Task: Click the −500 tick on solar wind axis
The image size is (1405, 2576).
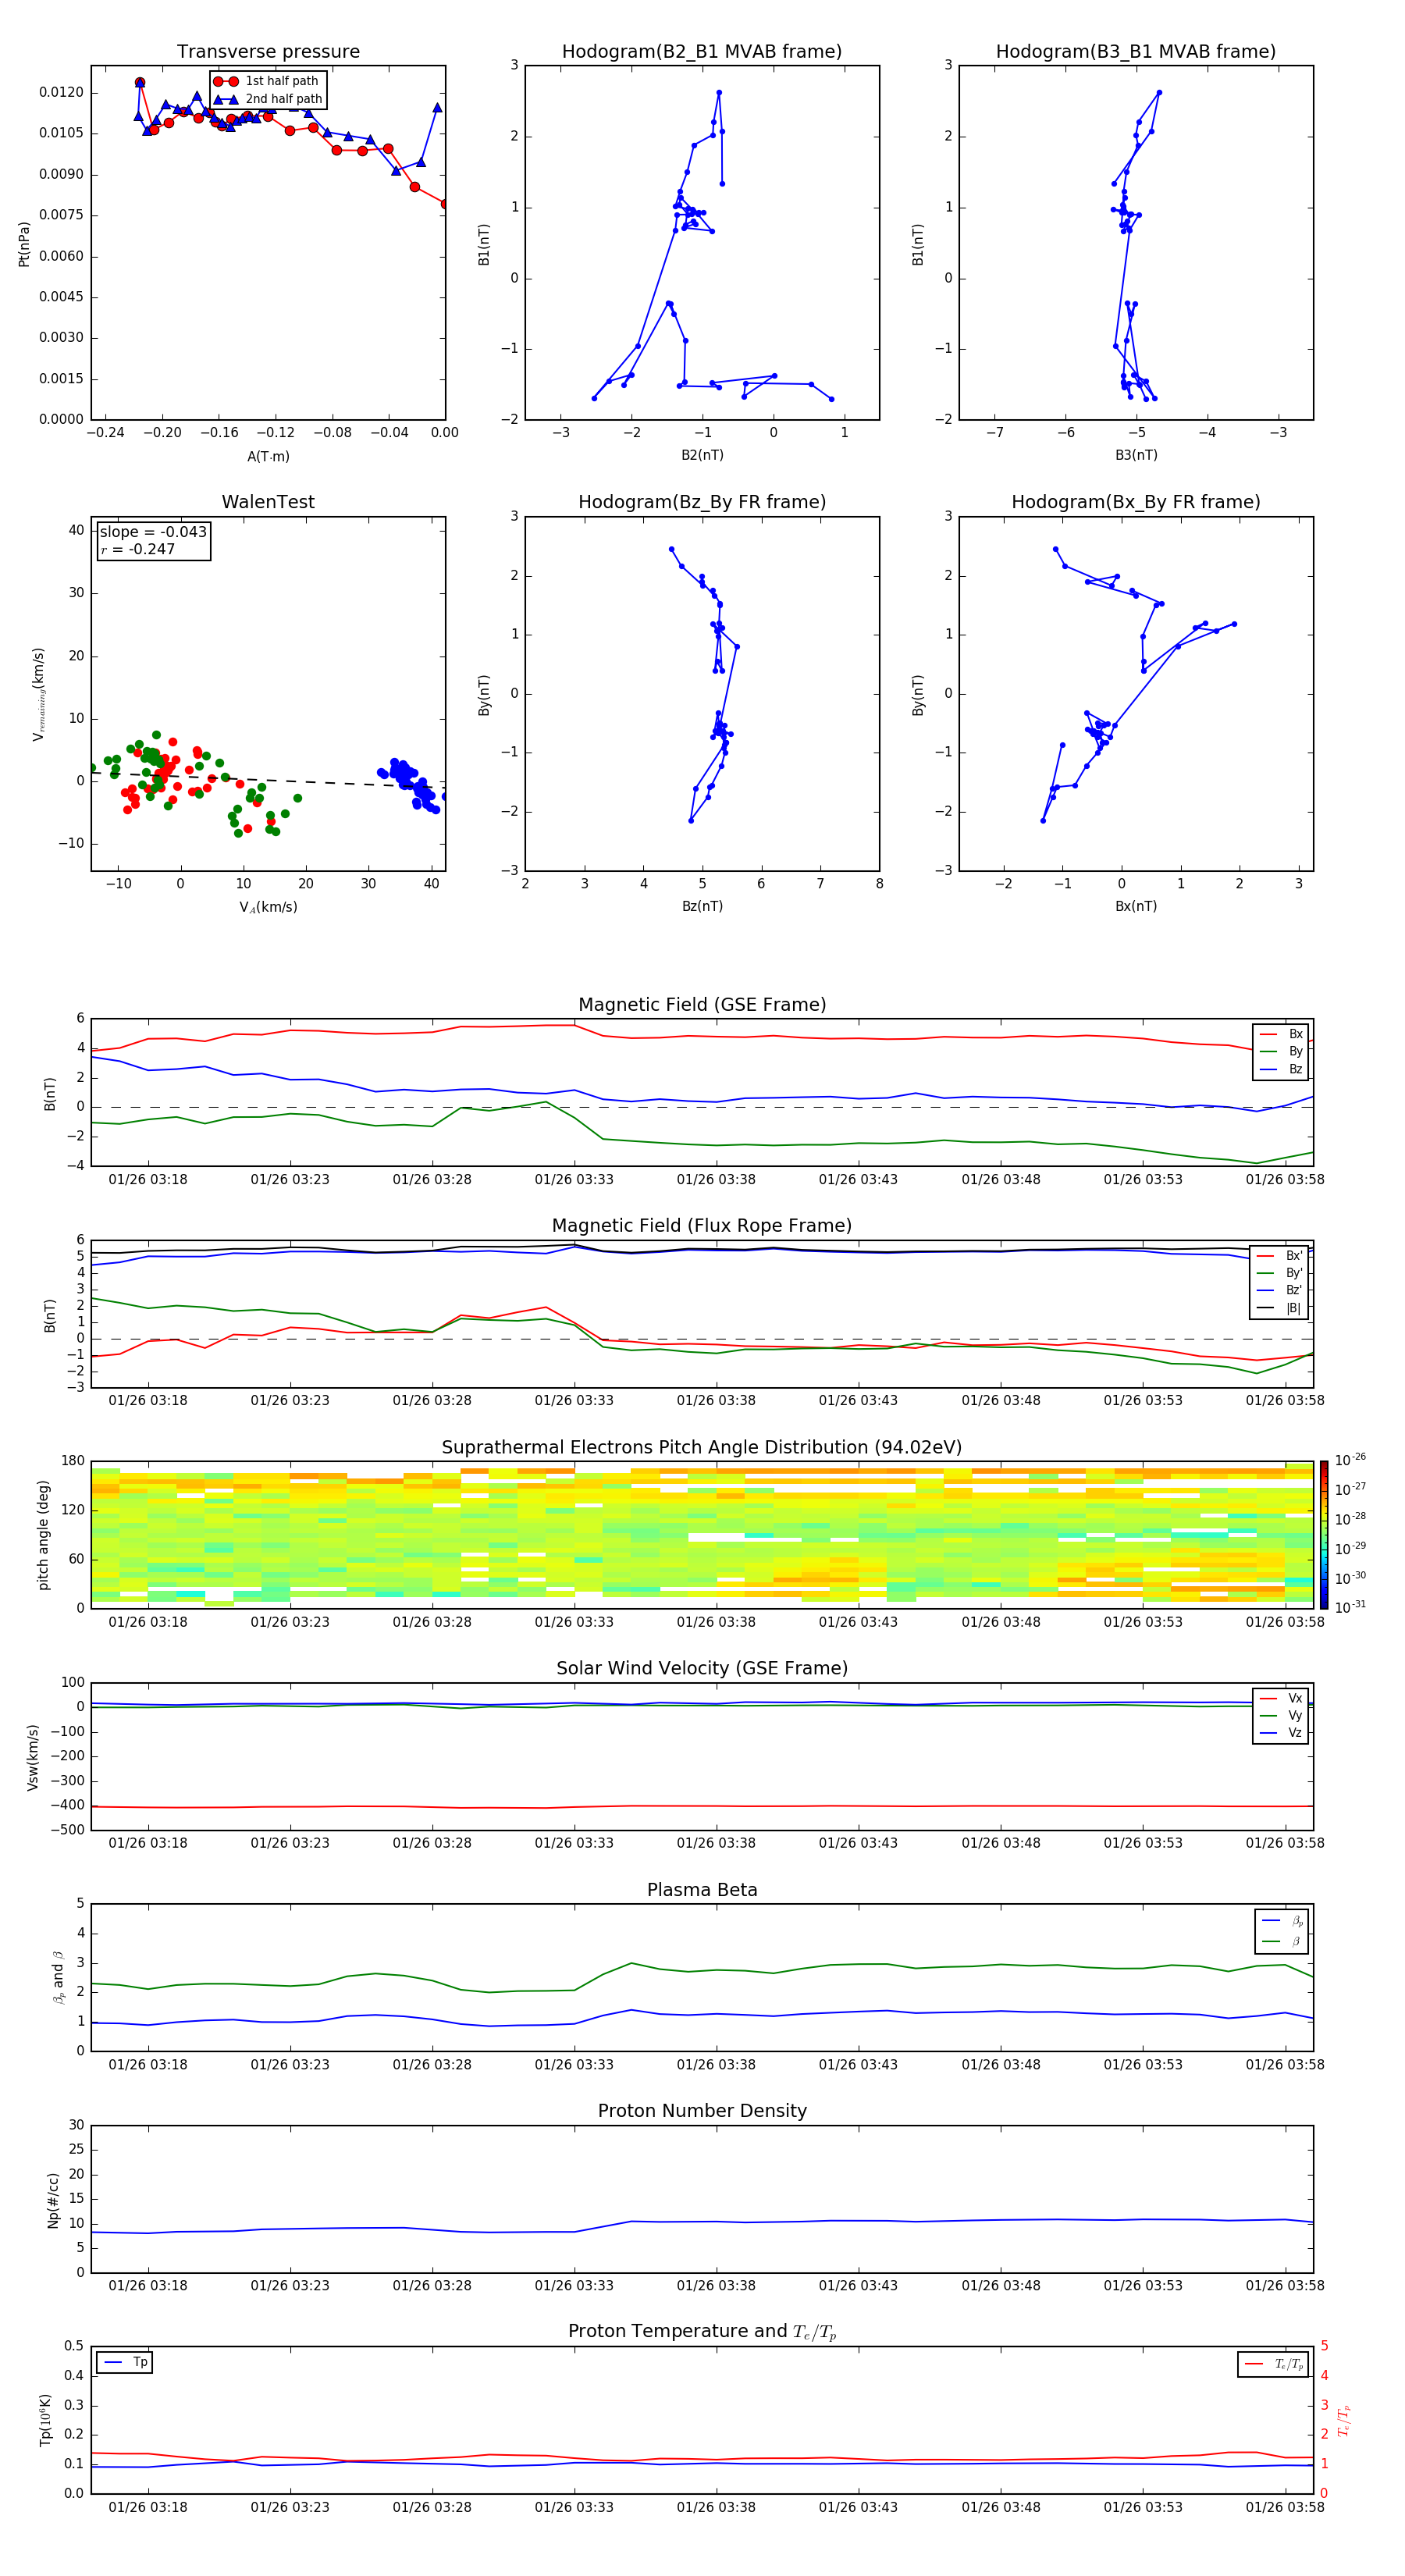Action: coord(66,1830)
